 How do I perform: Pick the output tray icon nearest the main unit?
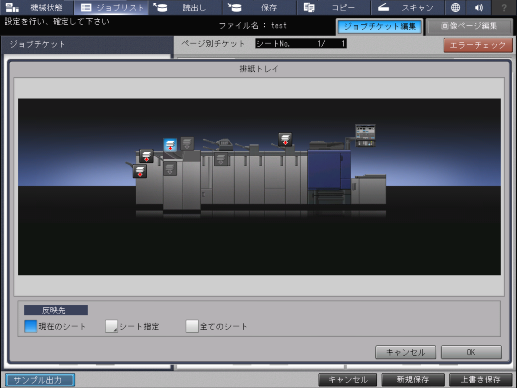285,139
